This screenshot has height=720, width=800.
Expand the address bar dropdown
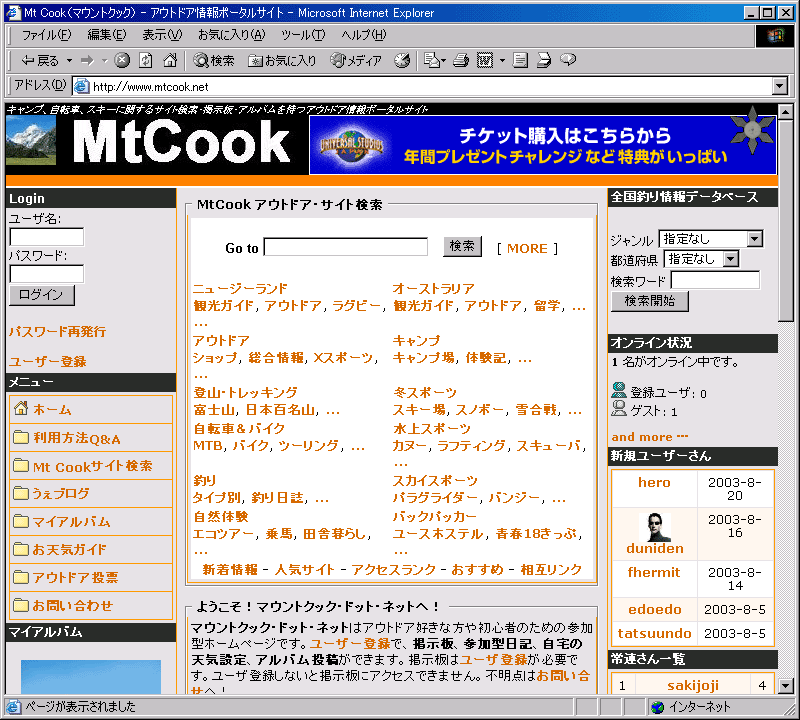pyautogui.click(x=780, y=86)
